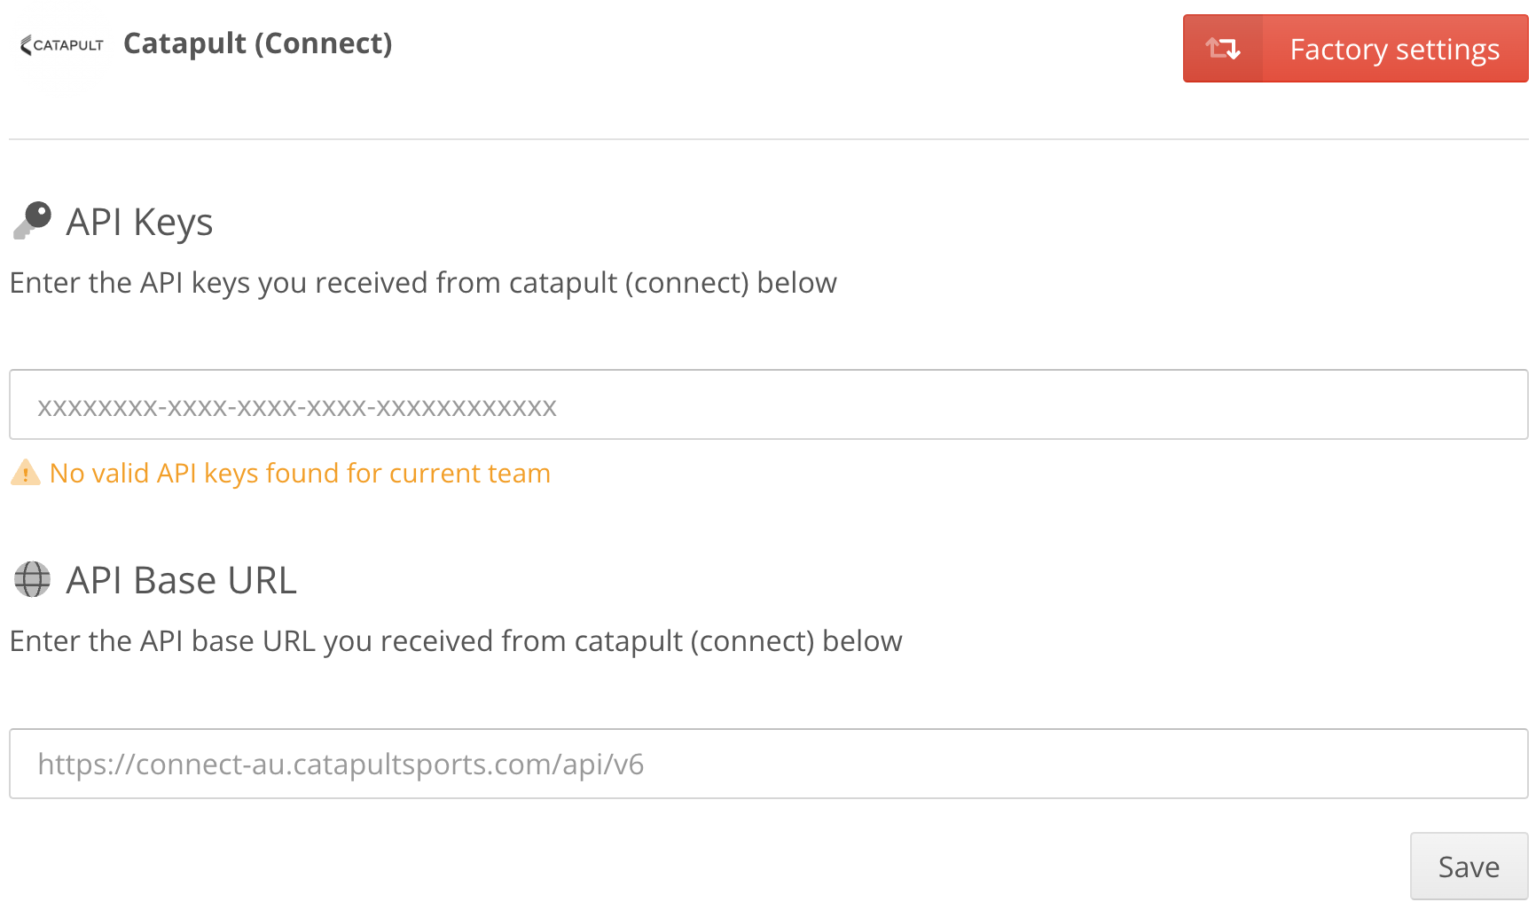Image resolution: width=1536 pixels, height=910 pixels.
Task: Click the Catapult (Connect) page title
Action: pos(257,43)
